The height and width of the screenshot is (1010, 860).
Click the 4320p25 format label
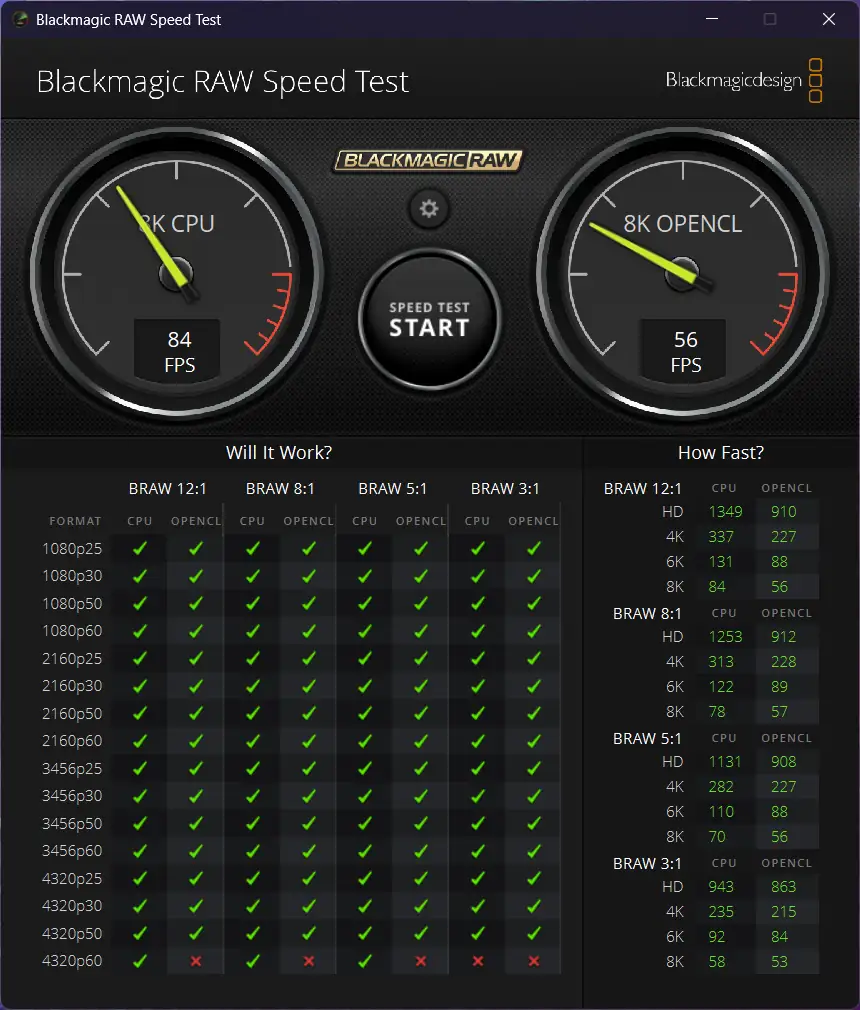point(72,879)
